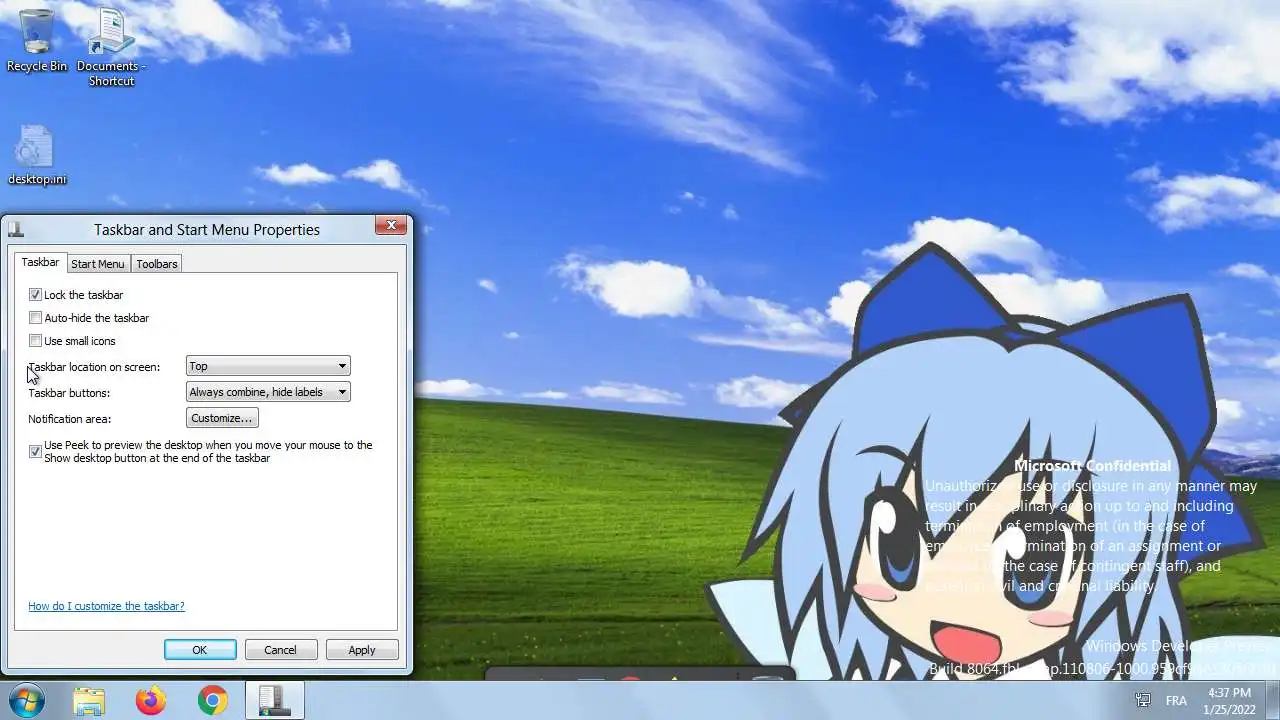Viewport: 1280px width, 720px height.
Task: Click the Show desktop button at taskbar end
Action: click(1272, 700)
